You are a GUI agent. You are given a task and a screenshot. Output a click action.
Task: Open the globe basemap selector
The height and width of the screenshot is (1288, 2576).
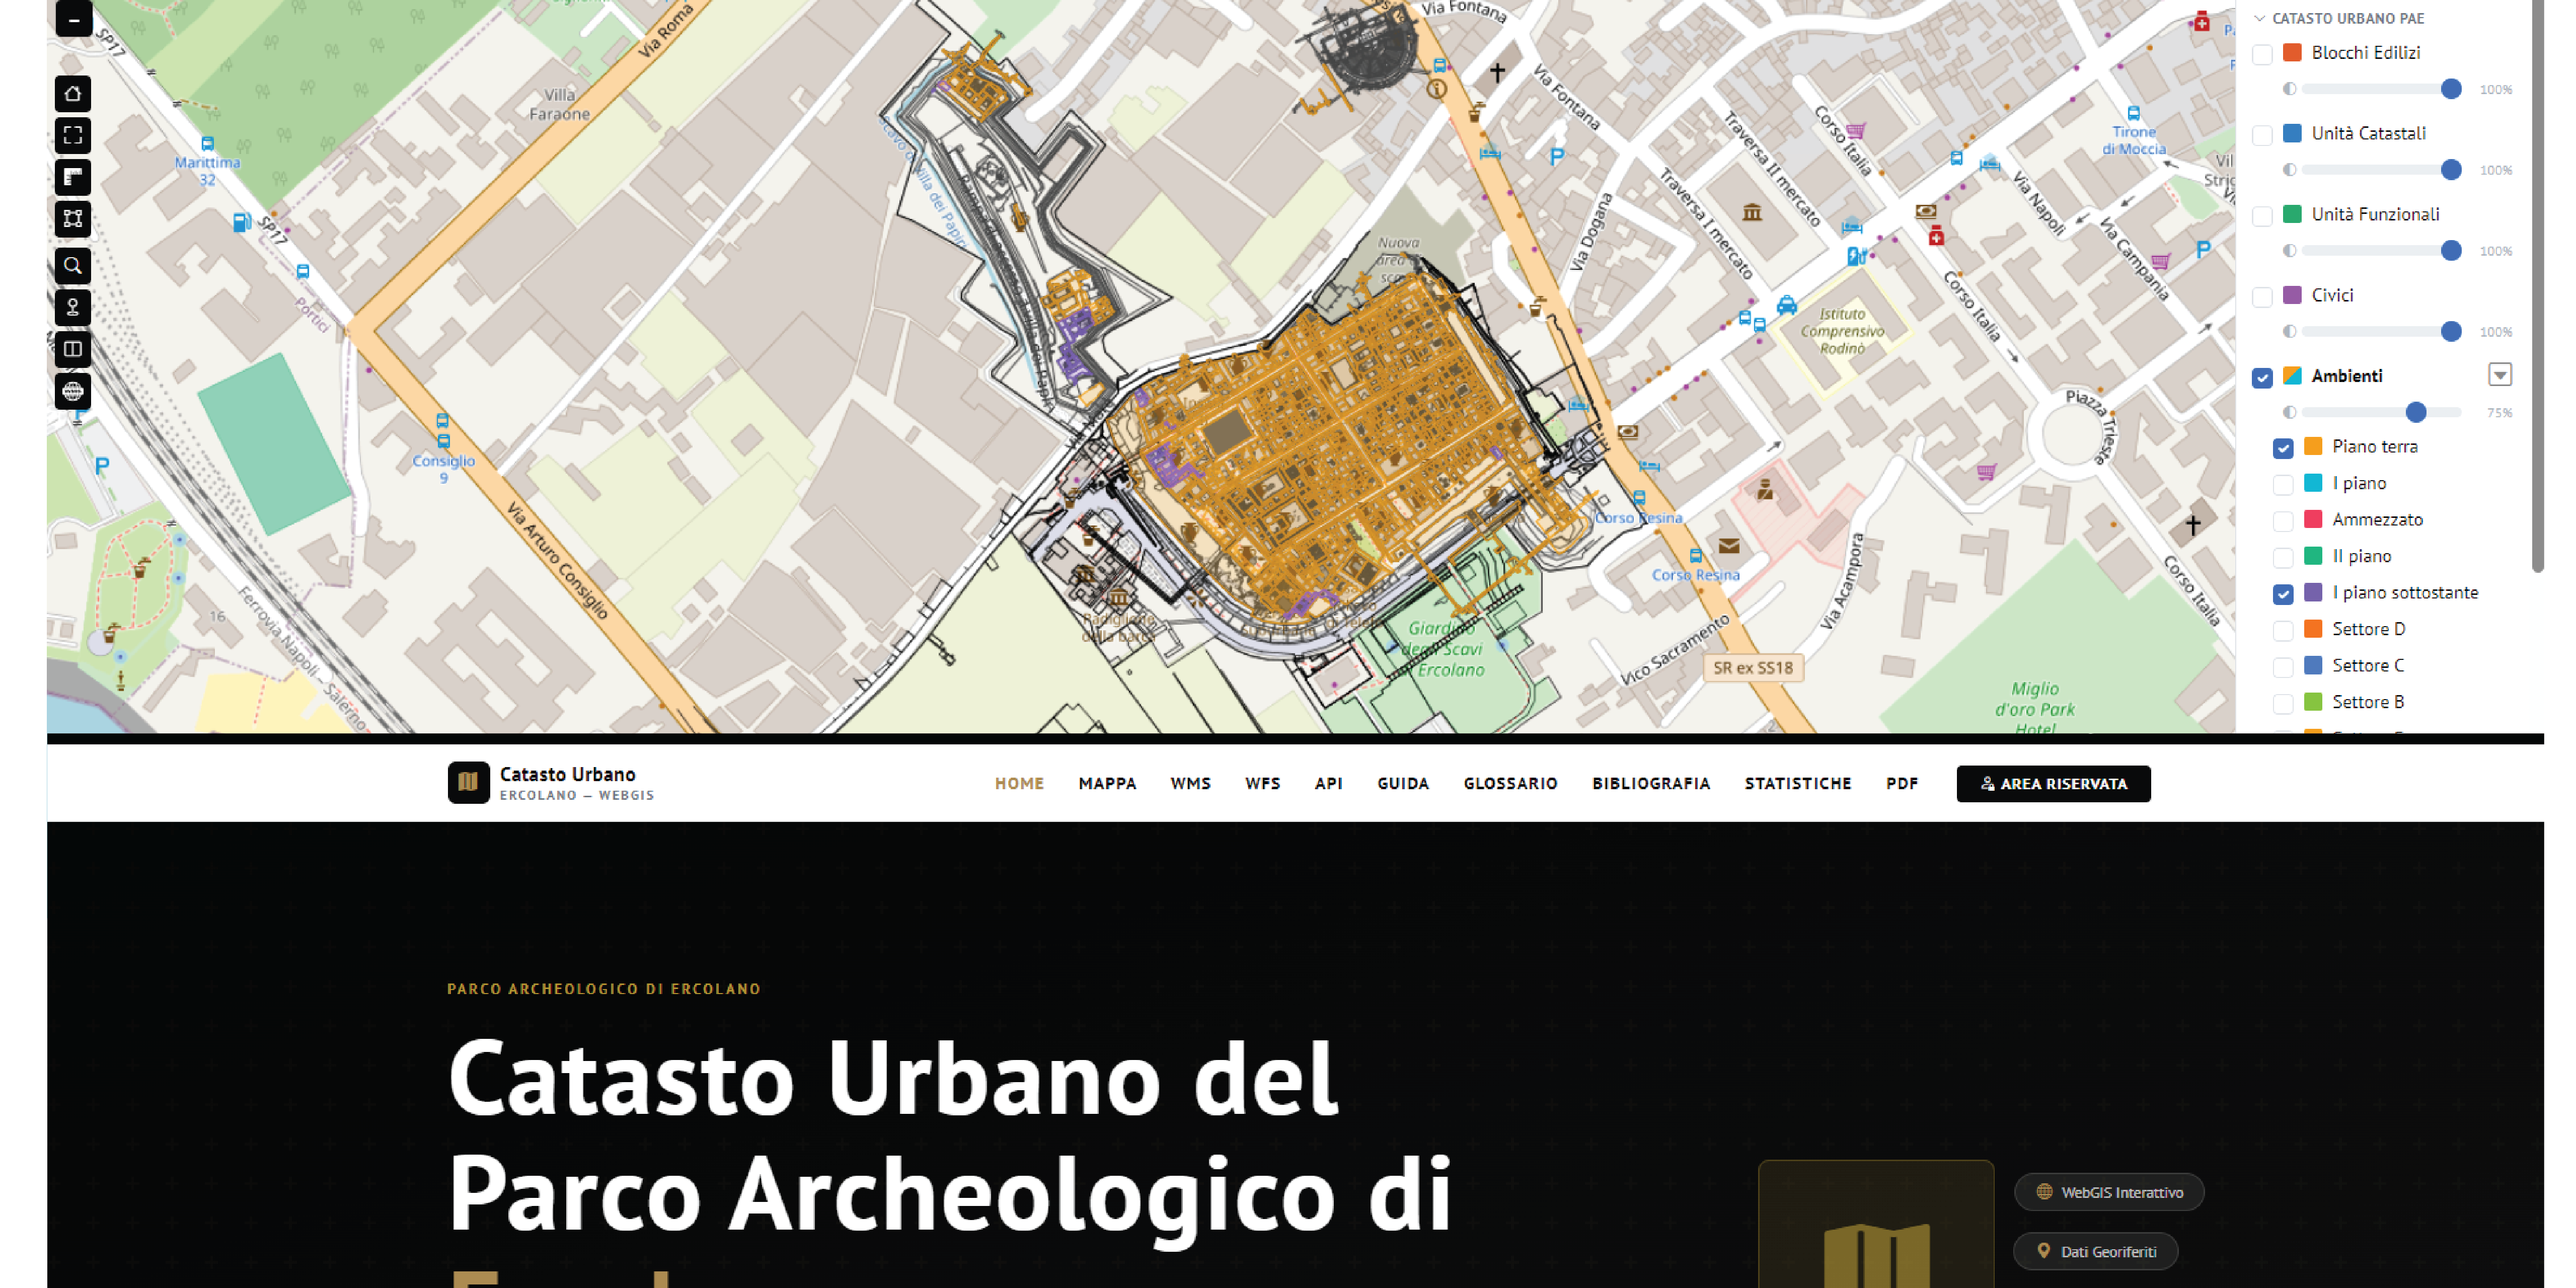coord(73,391)
